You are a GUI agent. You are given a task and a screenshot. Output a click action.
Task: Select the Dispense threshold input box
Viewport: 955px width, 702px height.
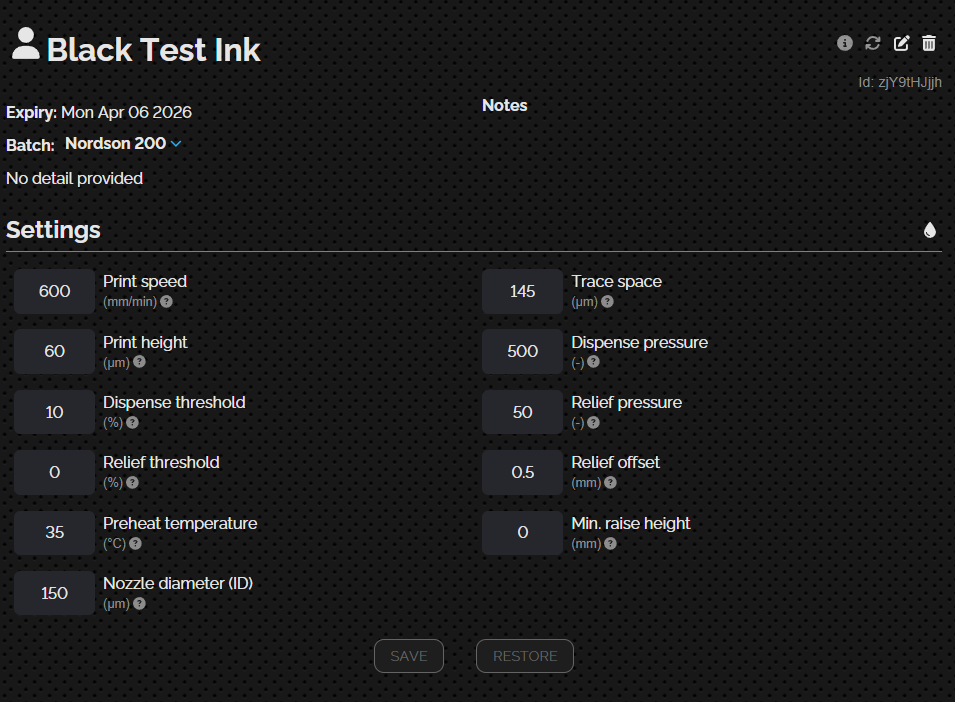(55, 412)
